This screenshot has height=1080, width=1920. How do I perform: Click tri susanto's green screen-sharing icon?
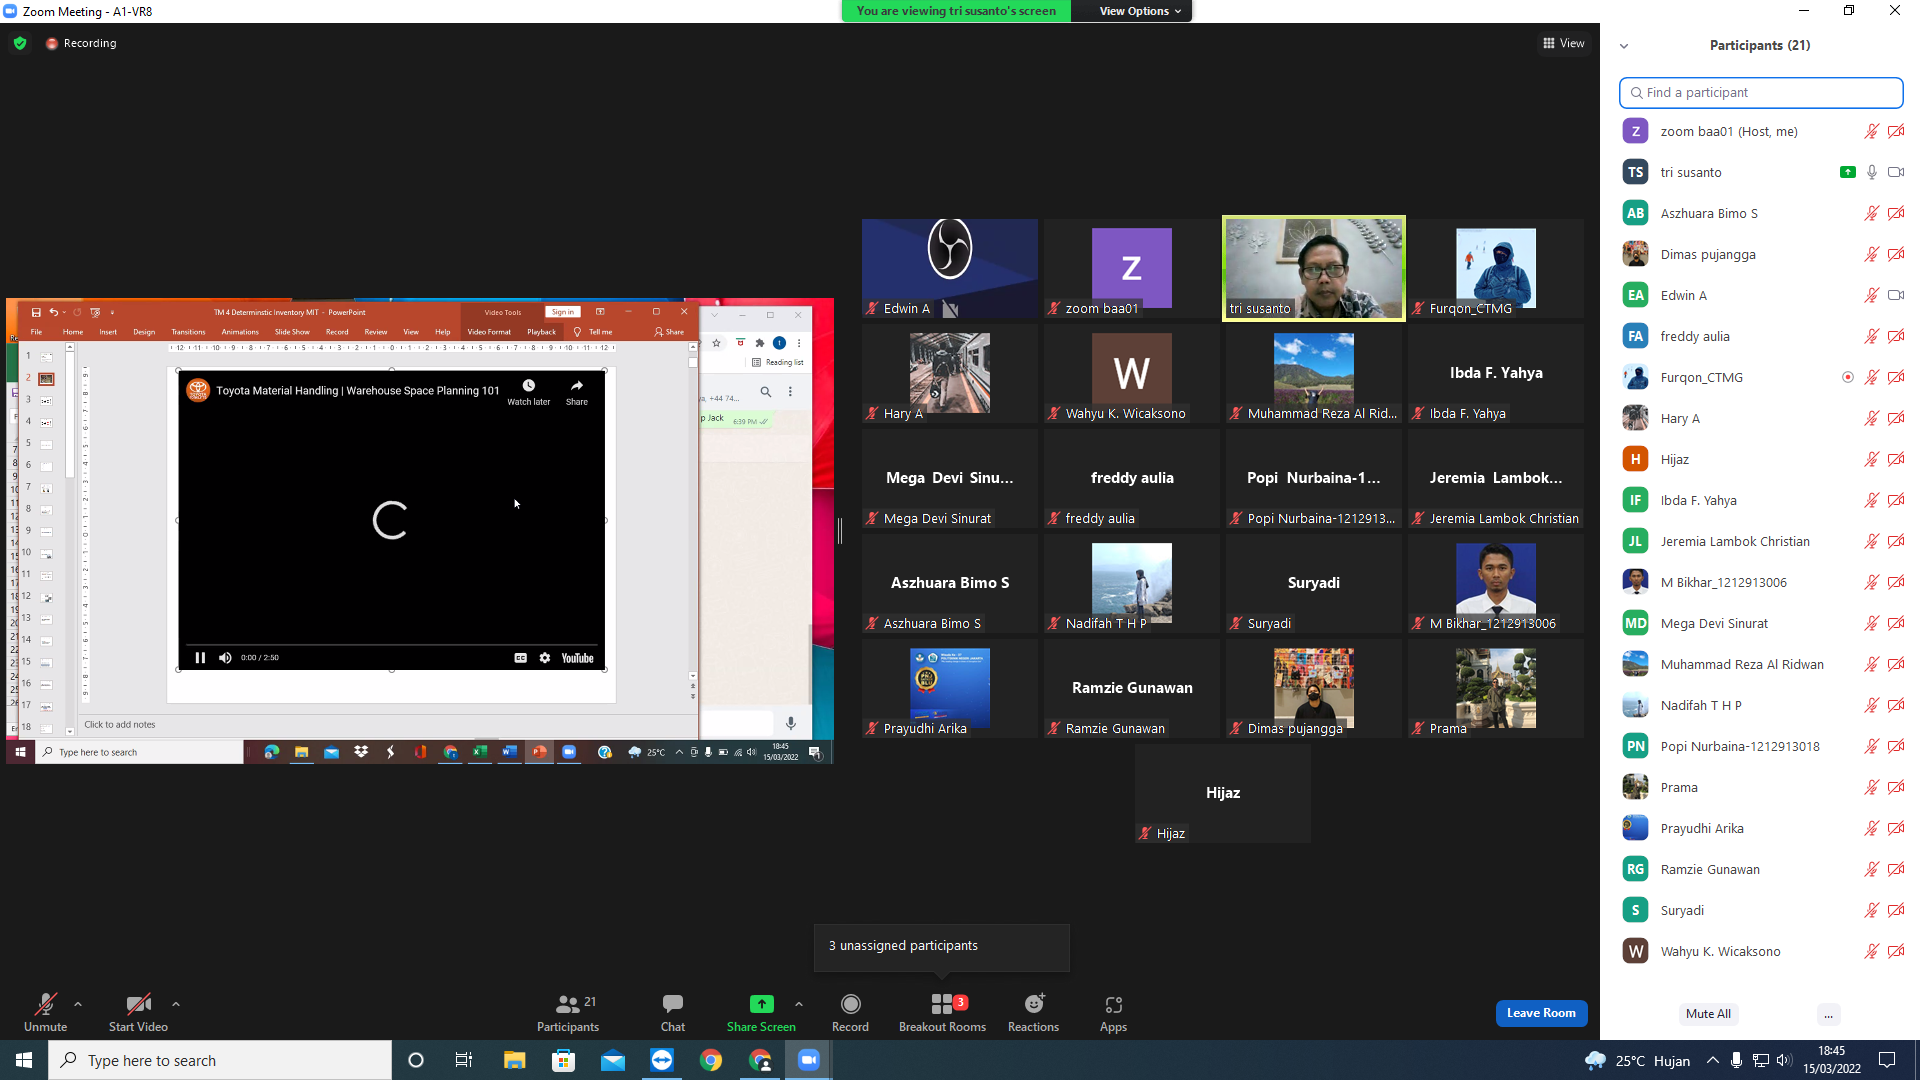(x=1848, y=172)
